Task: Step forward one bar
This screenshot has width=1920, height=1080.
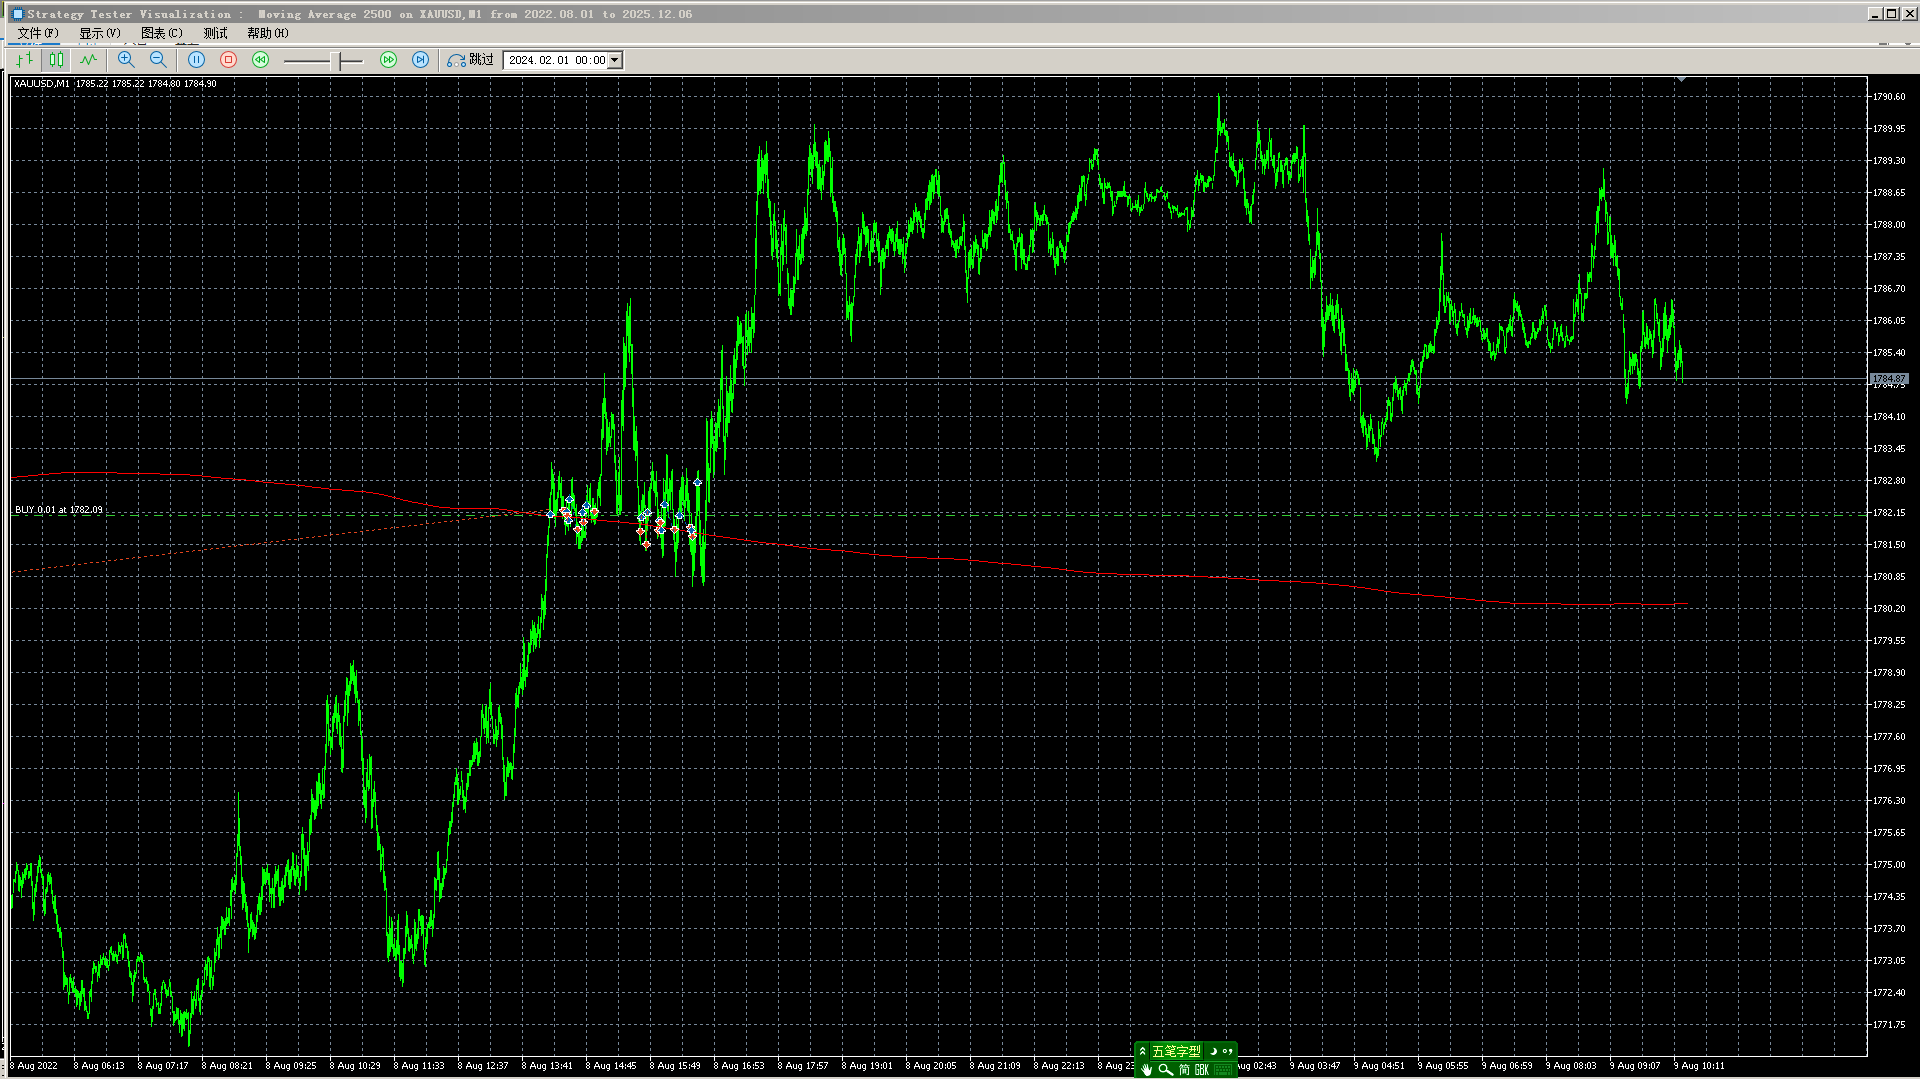Action: tap(420, 60)
